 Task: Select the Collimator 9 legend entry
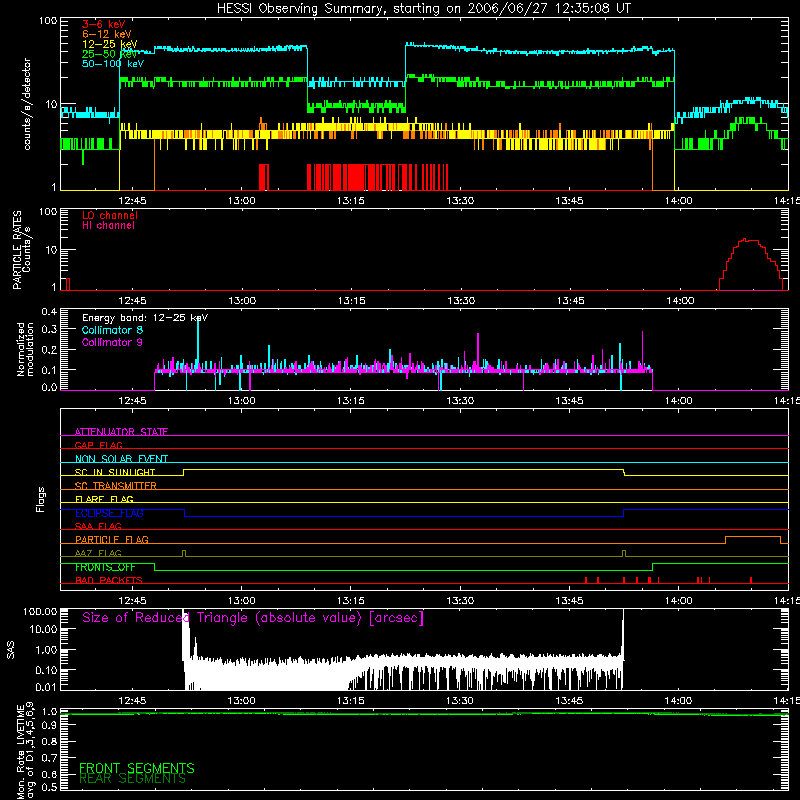112,342
